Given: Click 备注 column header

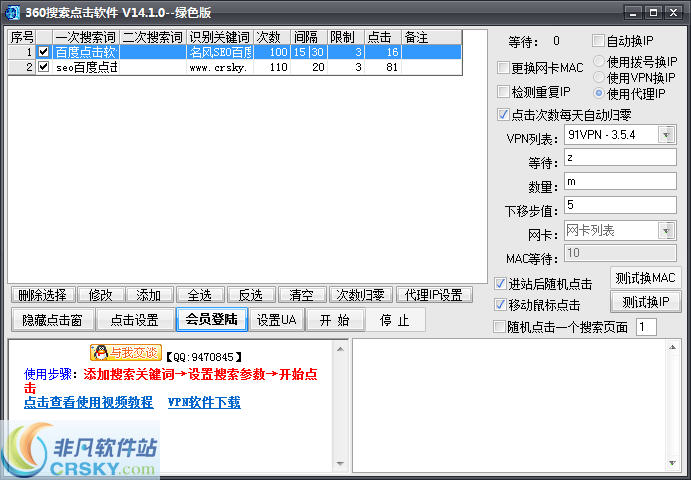Looking at the screenshot, I should coord(431,37).
